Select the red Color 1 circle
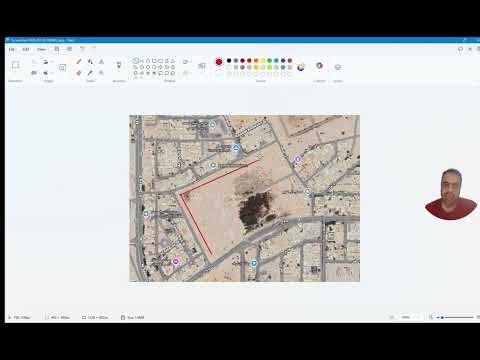Screen dimensions: 480x360 coord(219,62)
